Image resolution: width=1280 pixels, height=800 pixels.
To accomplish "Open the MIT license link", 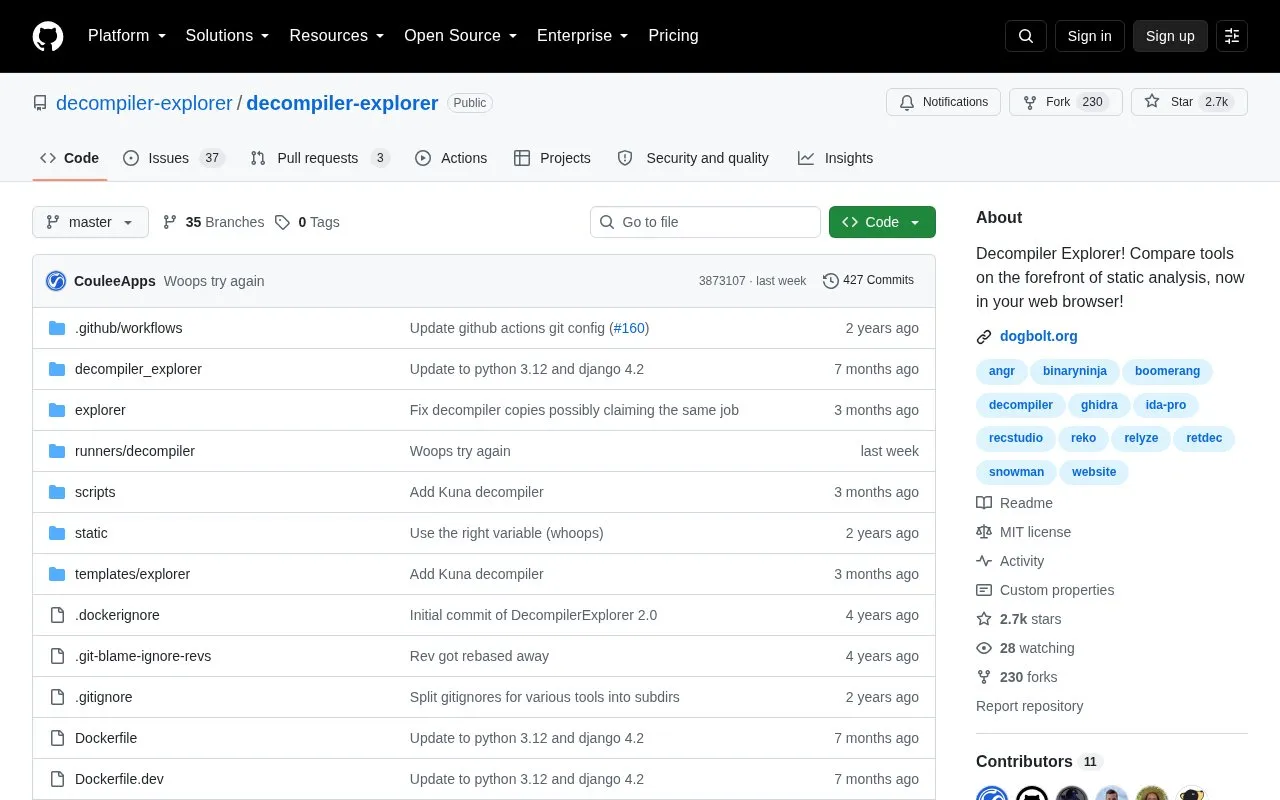I will point(1023,532).
